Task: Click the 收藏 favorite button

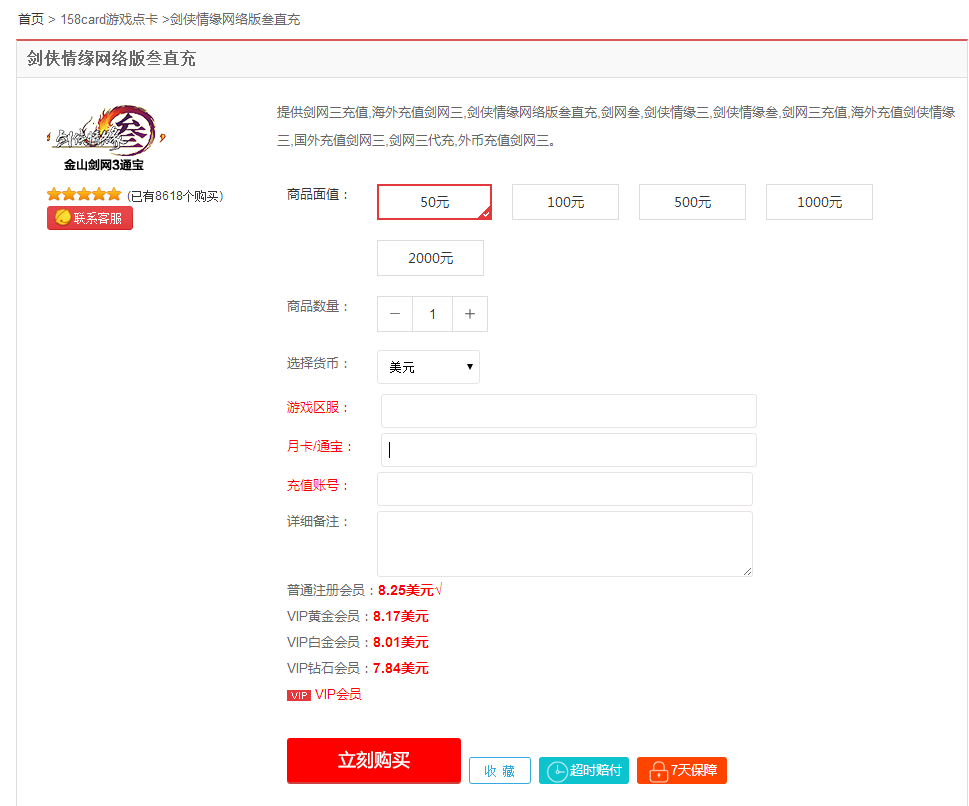Action: (x=500, y=771)
